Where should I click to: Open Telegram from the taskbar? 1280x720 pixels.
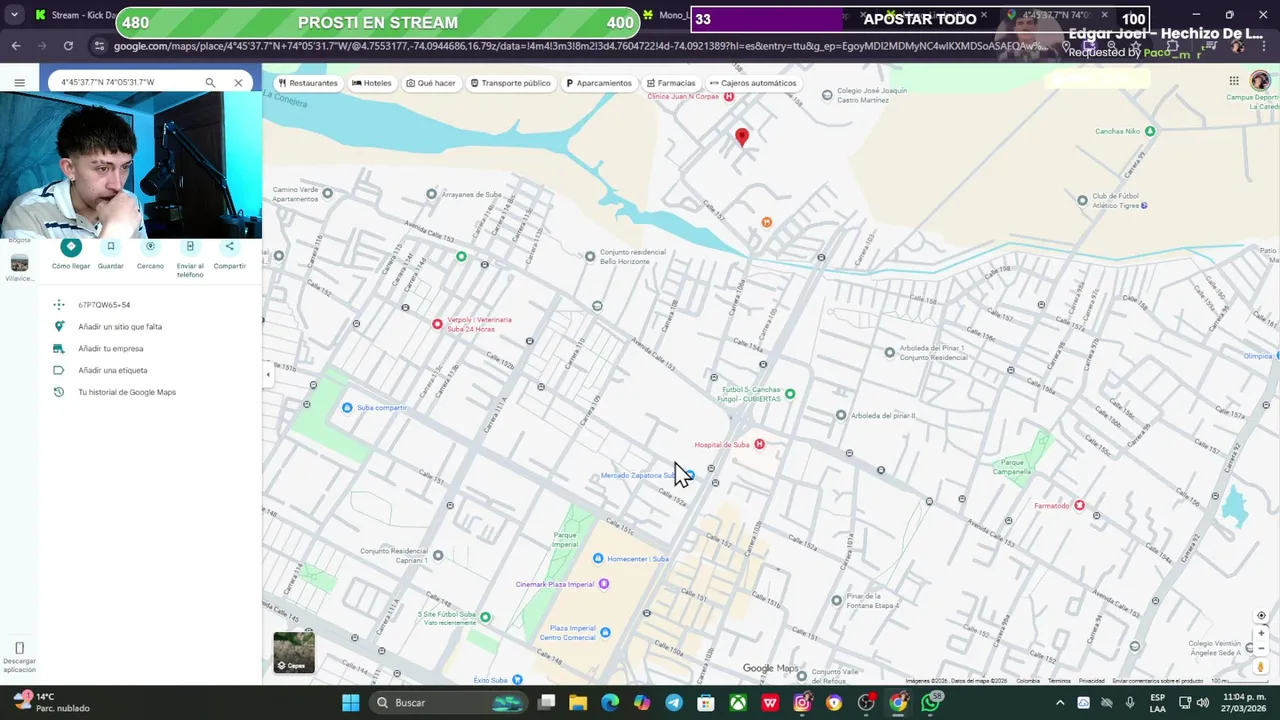pyautogui.click(x=674, y=703)
